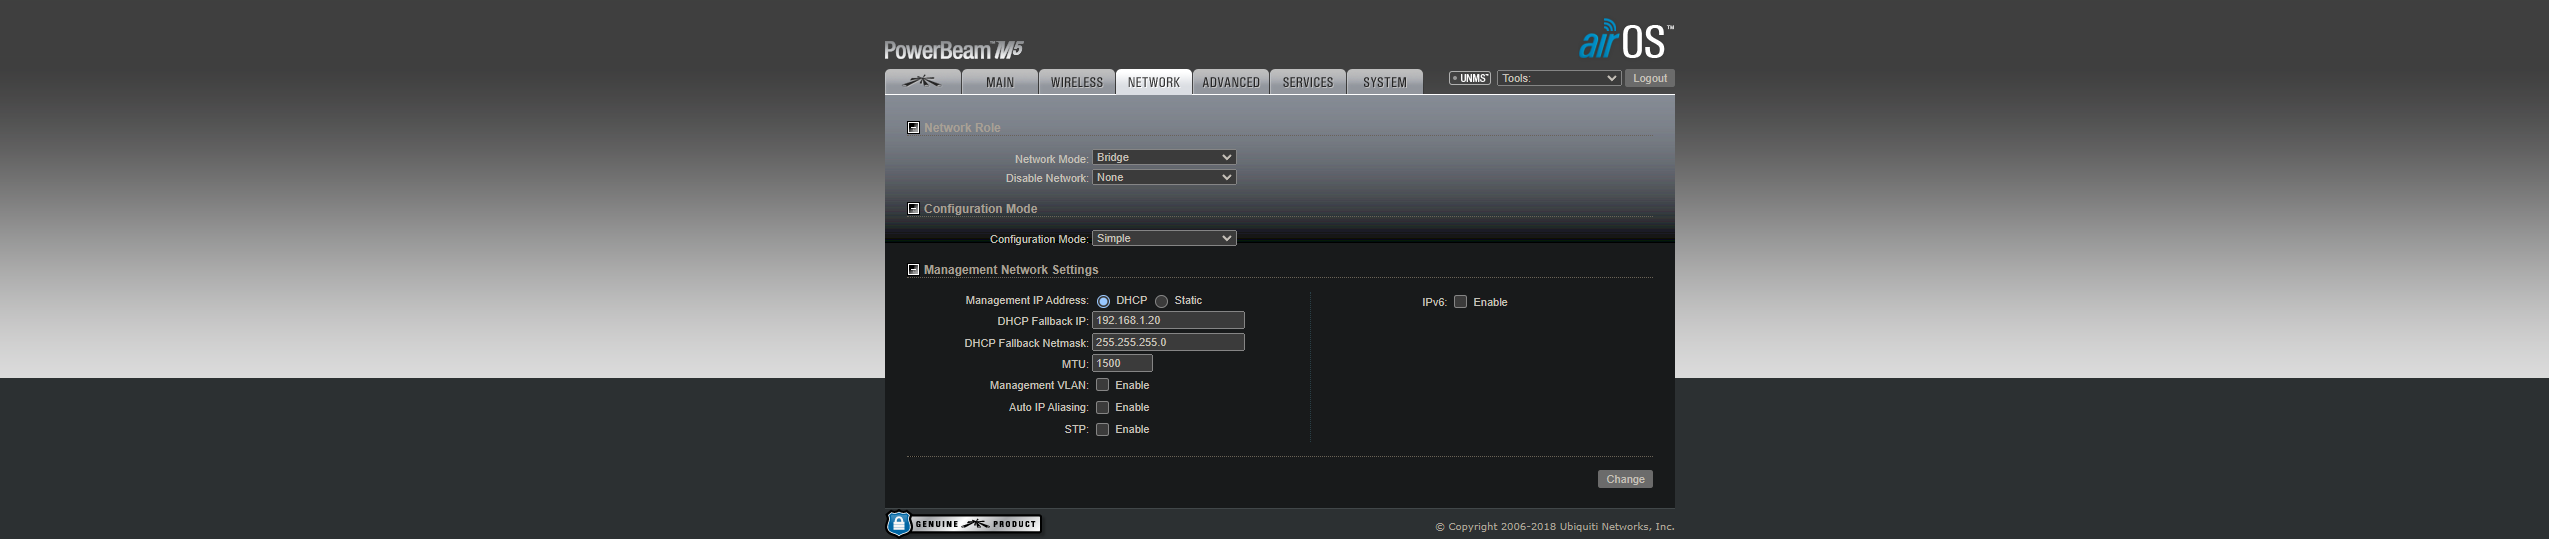Viewport: 2549px width, 539px height.
Task: Click the Genuine Product badge
Action: pyautogui.click(x=964, y=524)
